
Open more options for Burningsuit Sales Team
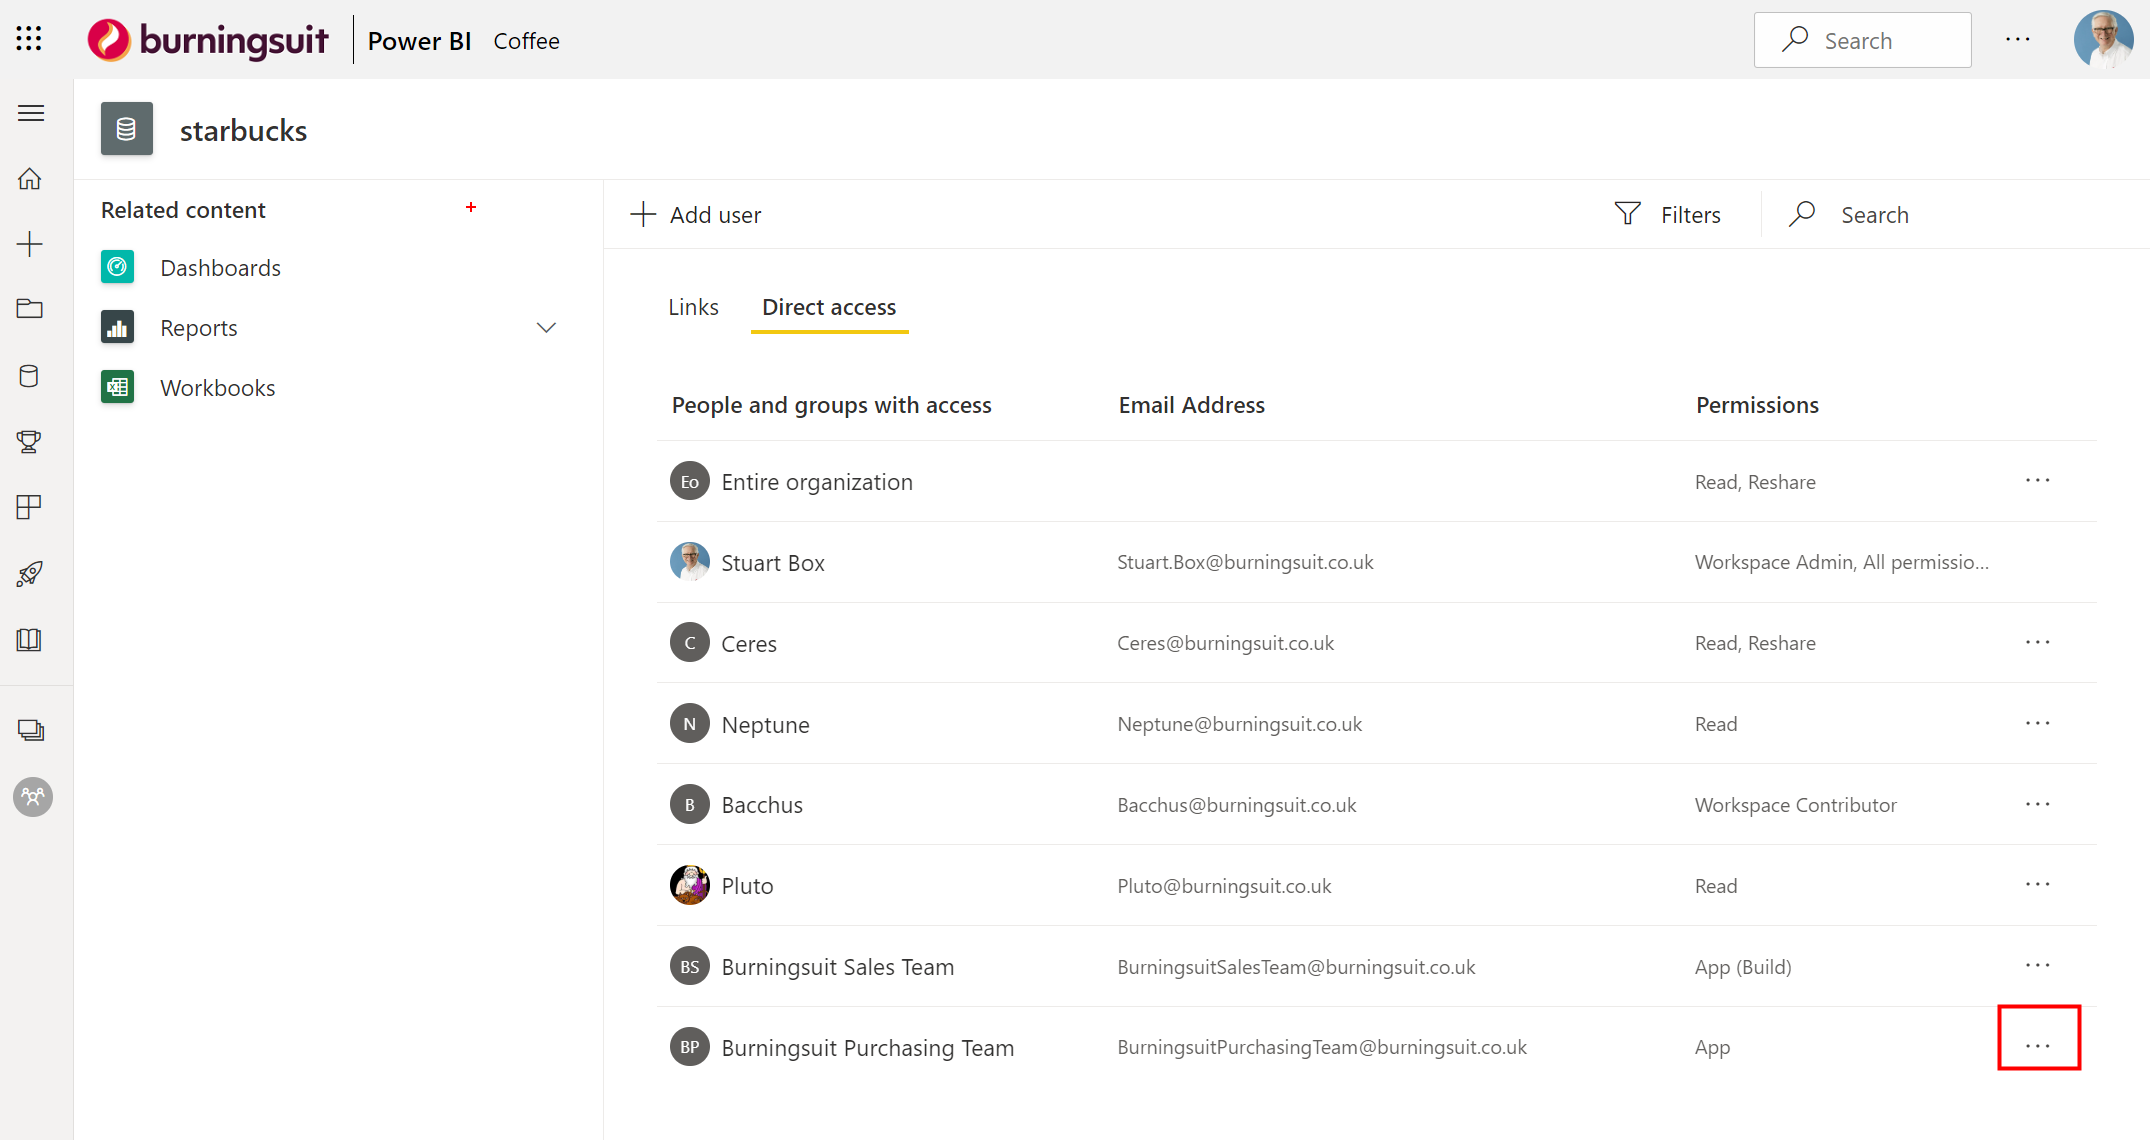2038,966
